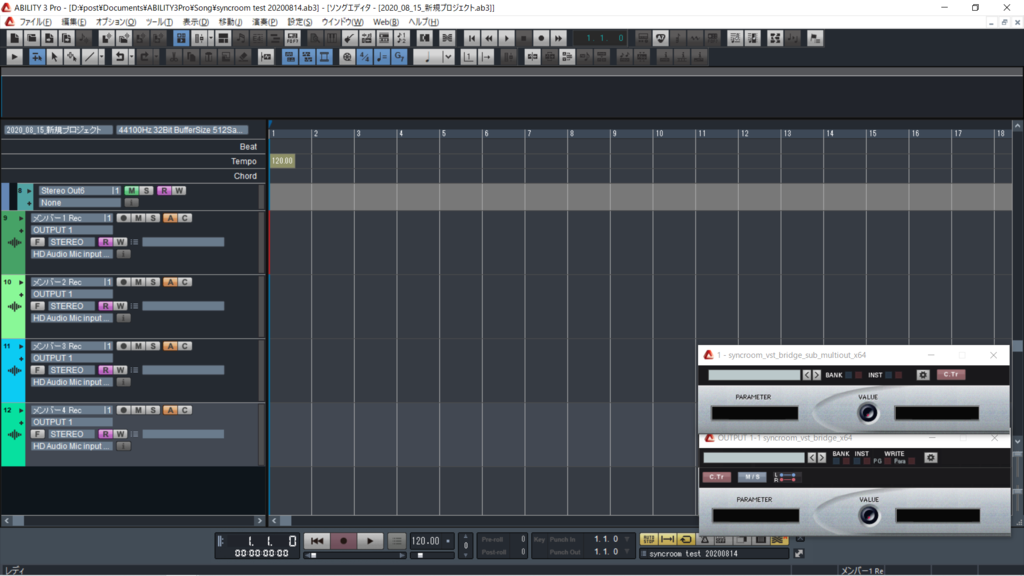Toggle the 4/4 beat track icon
The width and height of the screenshot is (1024, 576).
(364, 57)
